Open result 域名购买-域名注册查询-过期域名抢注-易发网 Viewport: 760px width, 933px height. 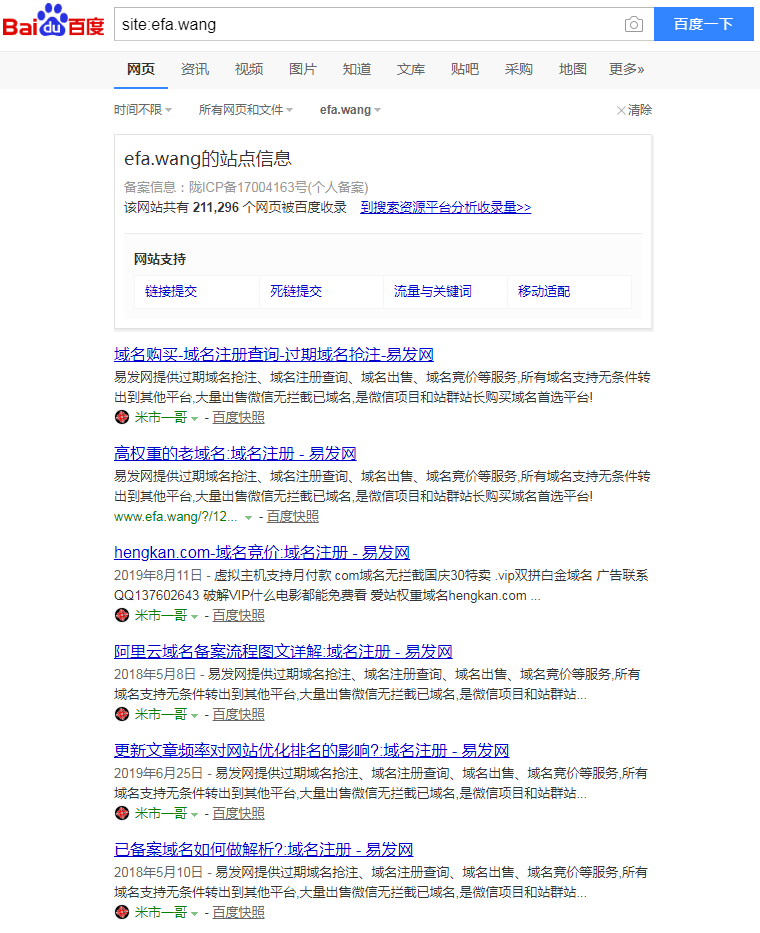pyautogui.click(x=274, y=355)
